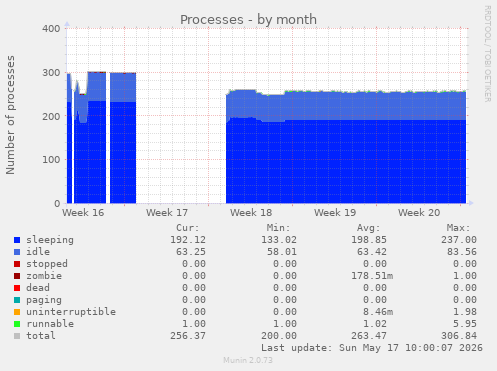Click the dead legend color swatch
This screenshot has width=497, height=371.
17,288
